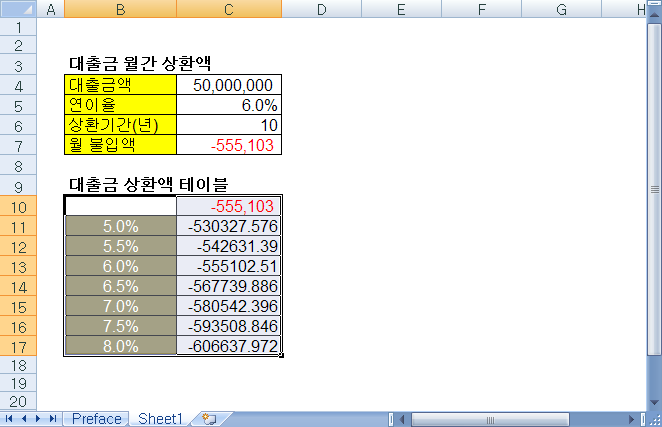Select column C header
This screenshot has height=427, width=662.
point(229,8)
